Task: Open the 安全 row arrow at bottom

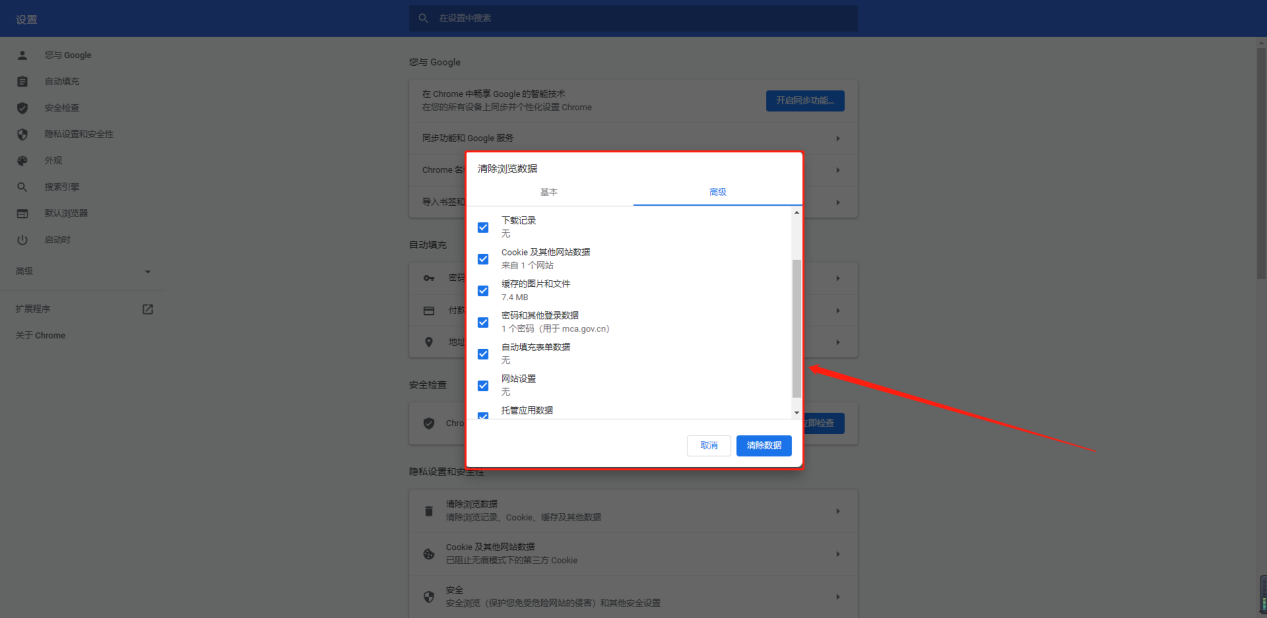Action: [x=838, y=596]
